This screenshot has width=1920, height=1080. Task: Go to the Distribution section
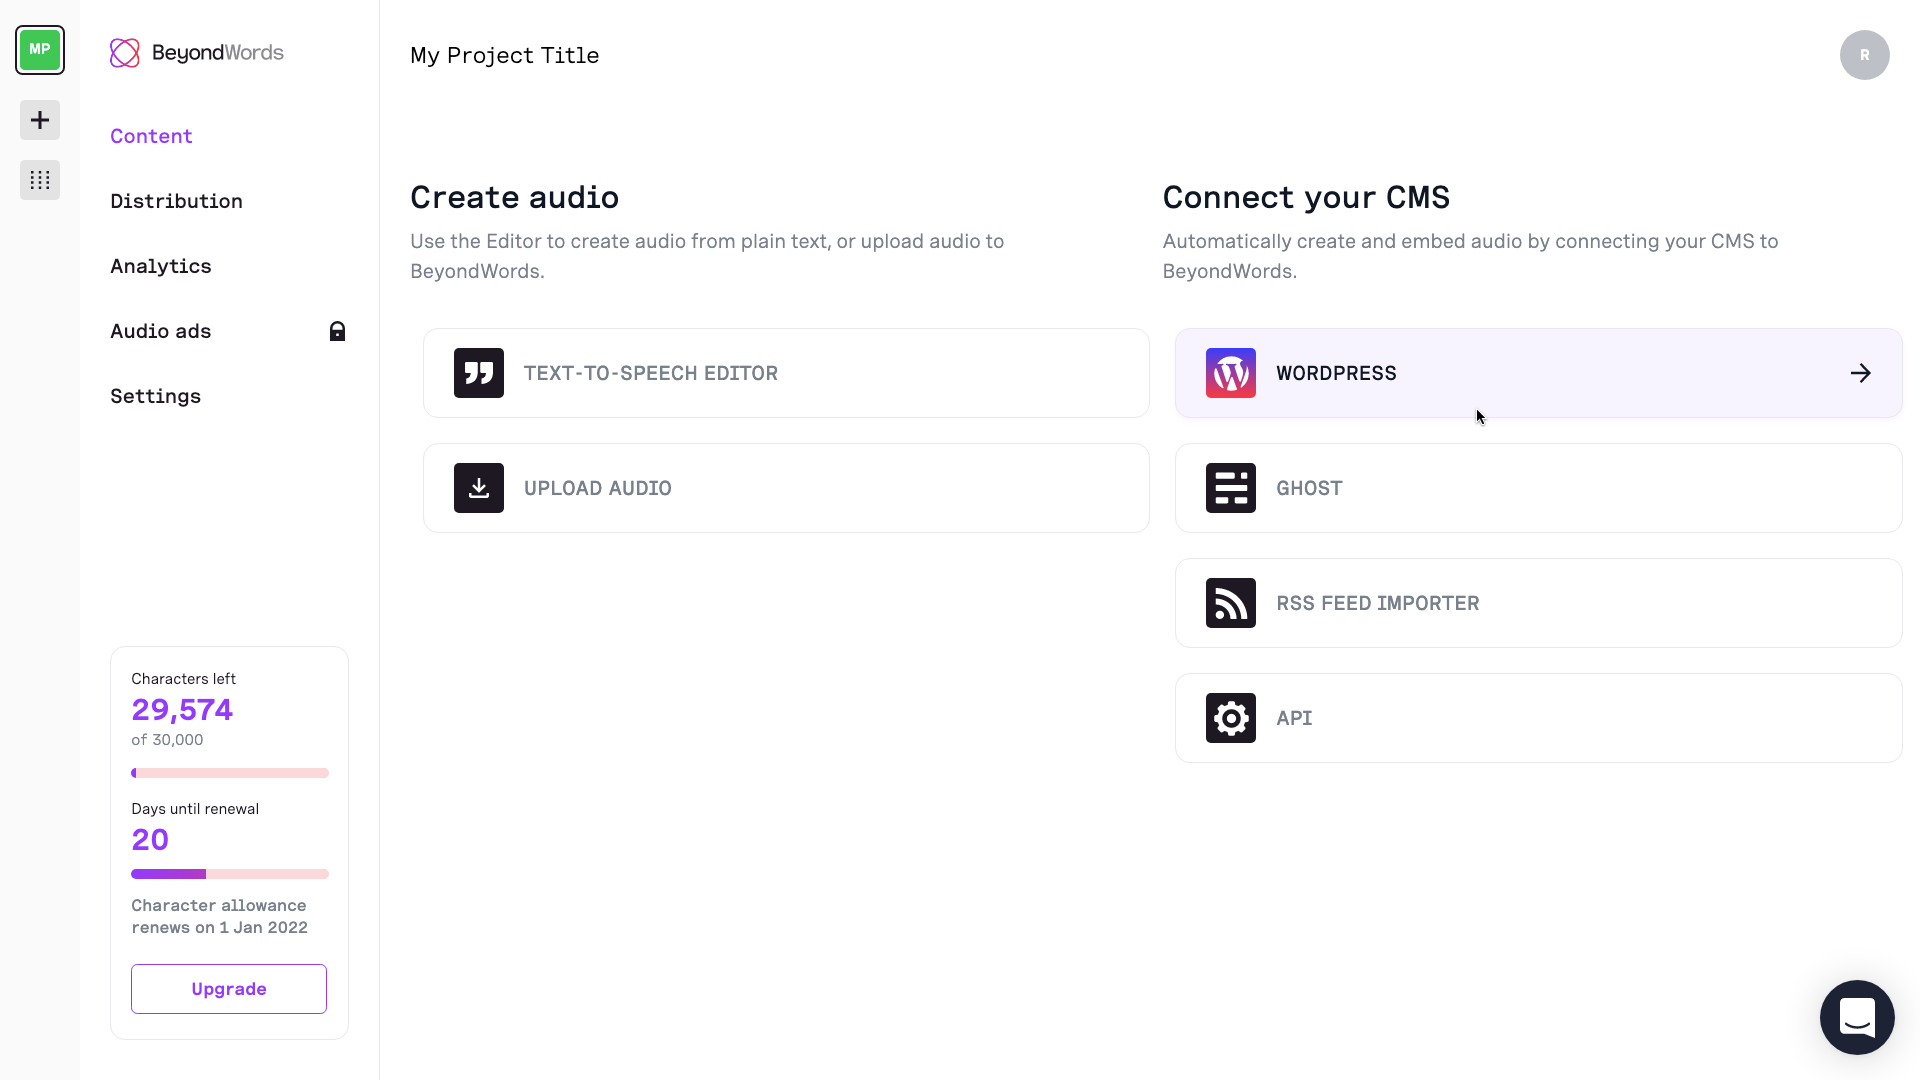pyautogui.click(x=176, y=201)
